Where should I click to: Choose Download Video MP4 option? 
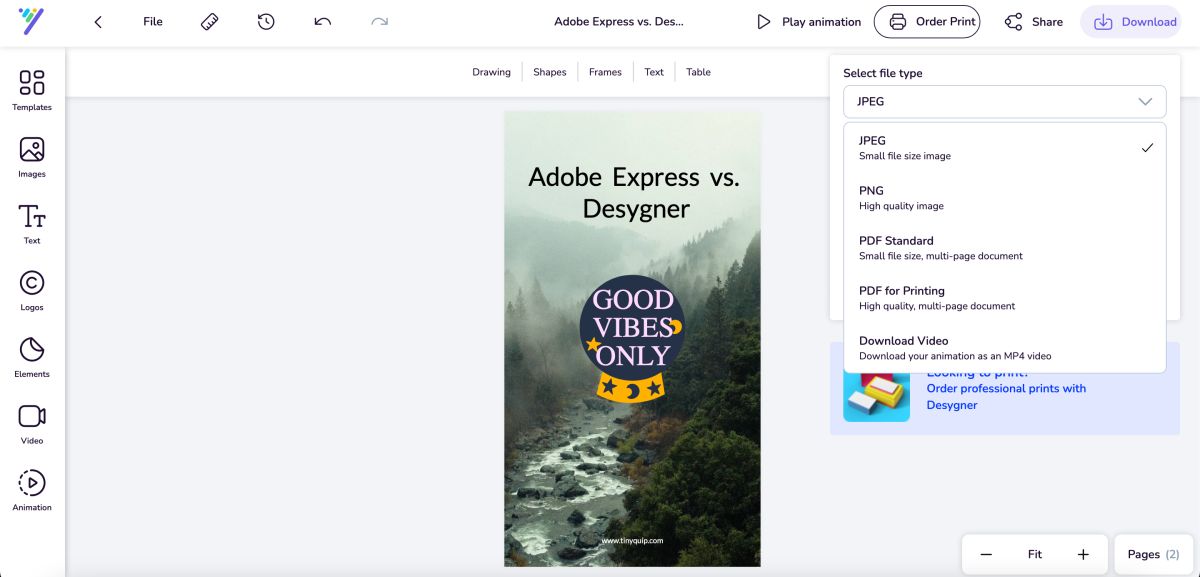pos(1004,348)
